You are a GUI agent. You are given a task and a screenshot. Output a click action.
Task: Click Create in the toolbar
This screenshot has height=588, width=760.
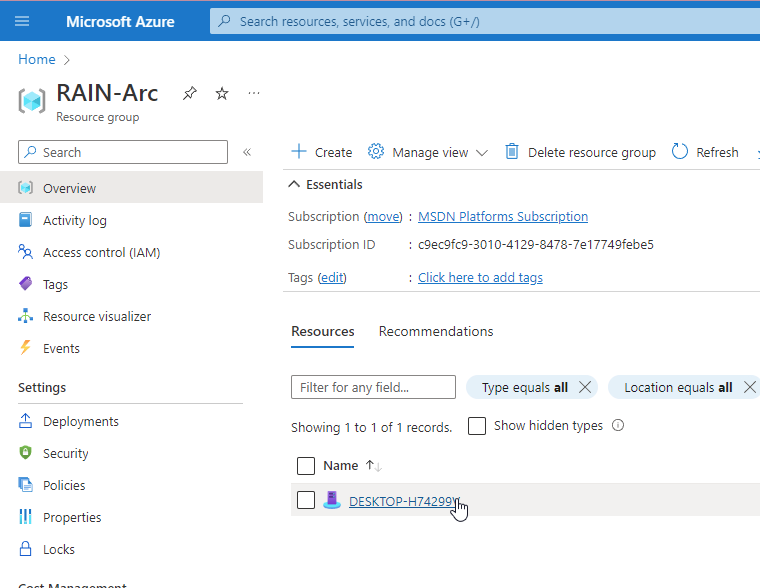pos(322,152)
